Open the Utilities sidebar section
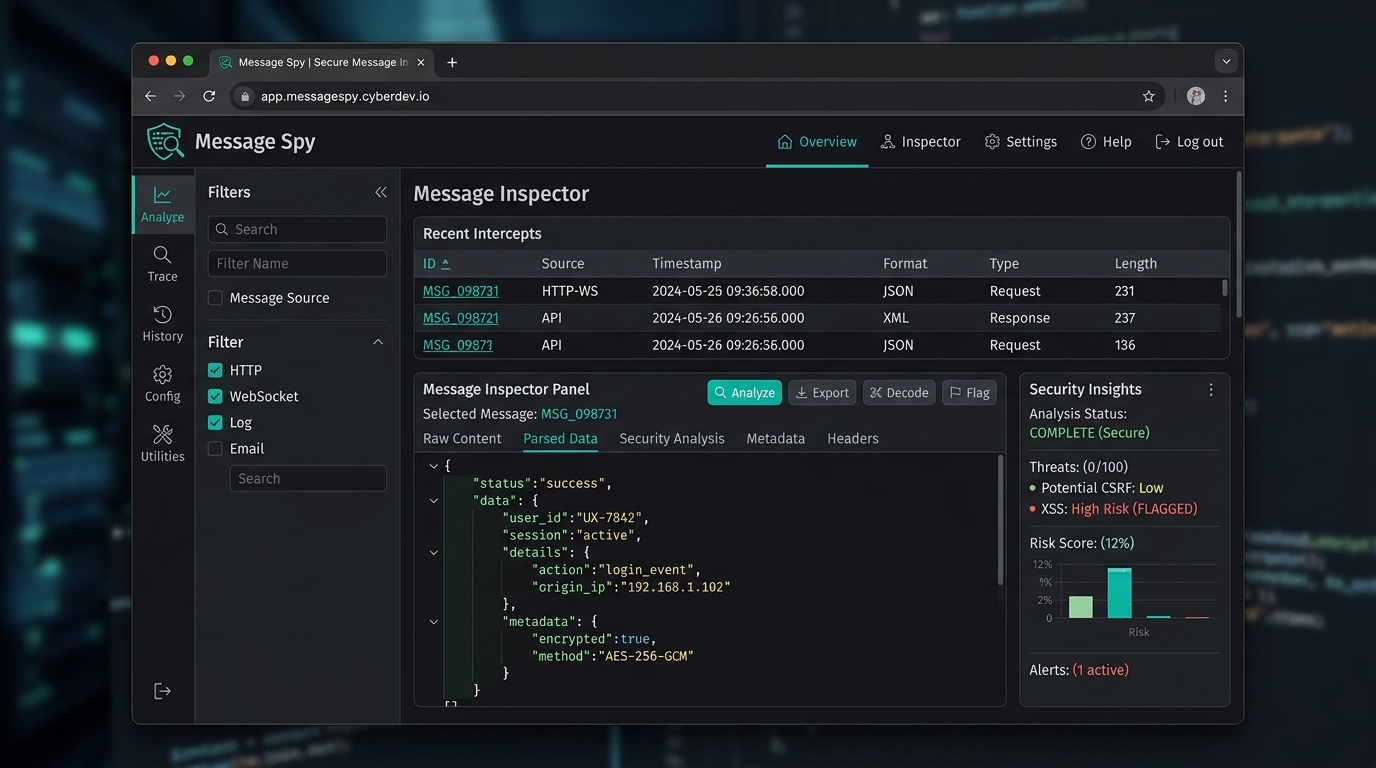This screenshot has height=768, width=1376. coord(163,444)
